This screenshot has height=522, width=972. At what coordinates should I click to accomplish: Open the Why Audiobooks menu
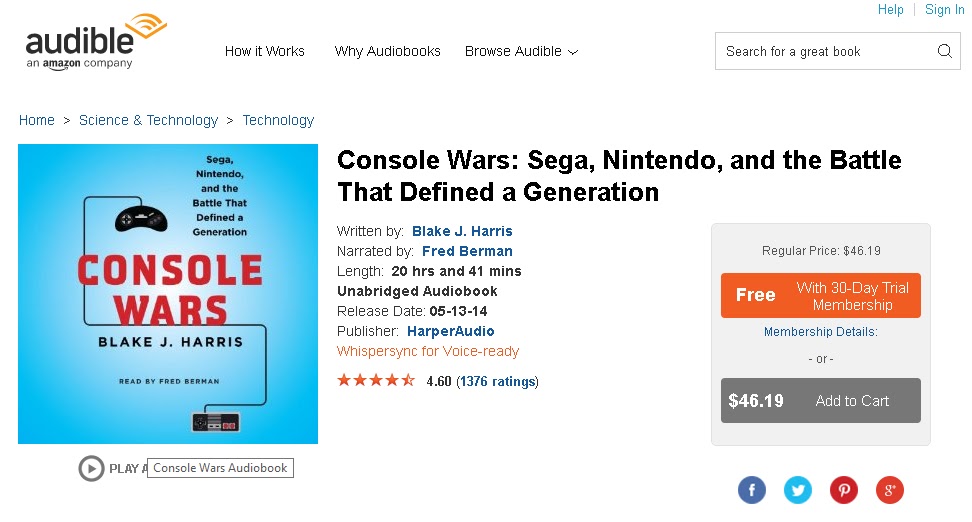coord(387,52)
